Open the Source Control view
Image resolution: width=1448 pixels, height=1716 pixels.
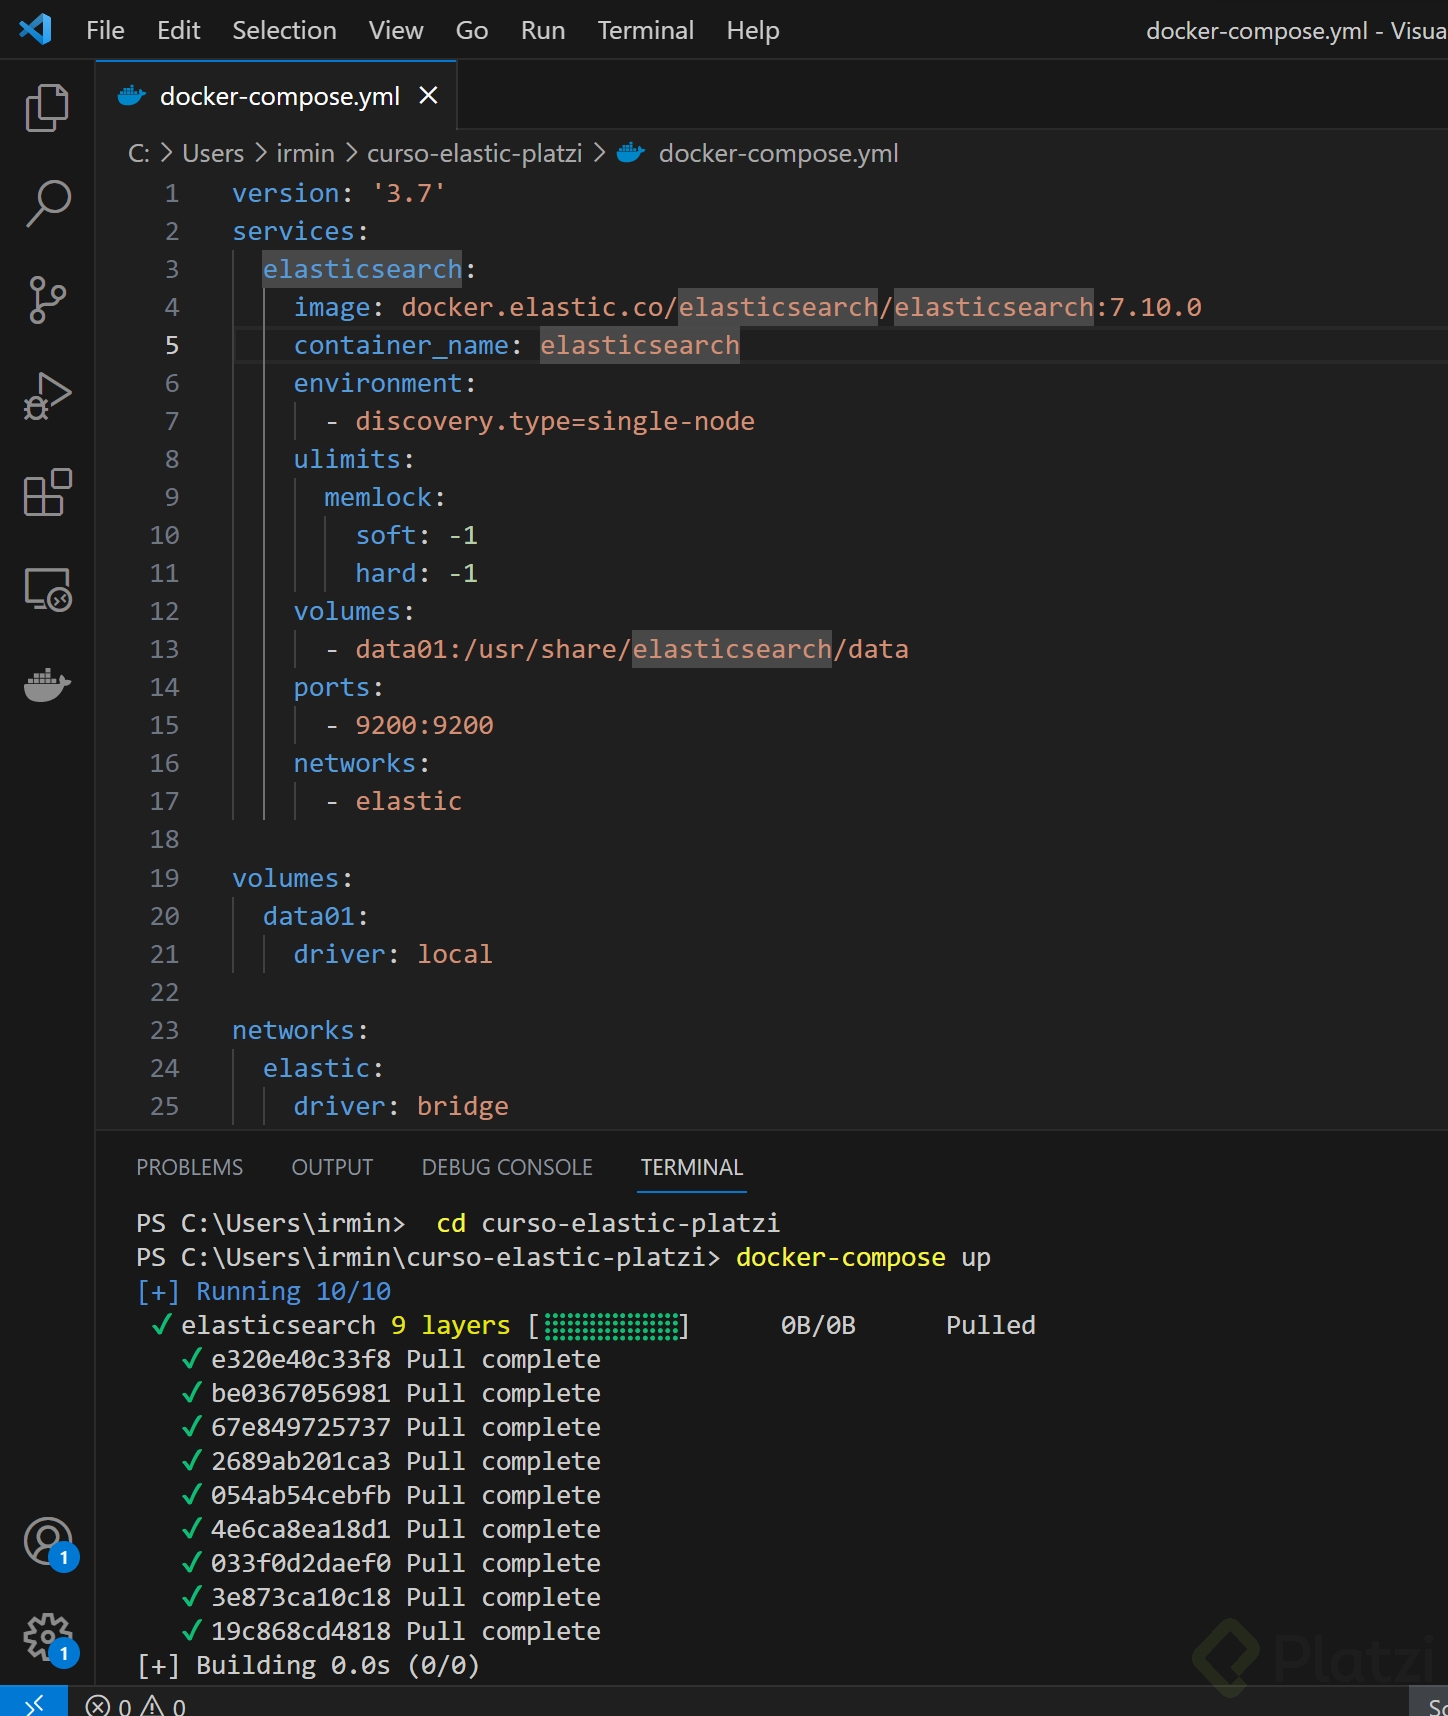click(x=47, y=299)
